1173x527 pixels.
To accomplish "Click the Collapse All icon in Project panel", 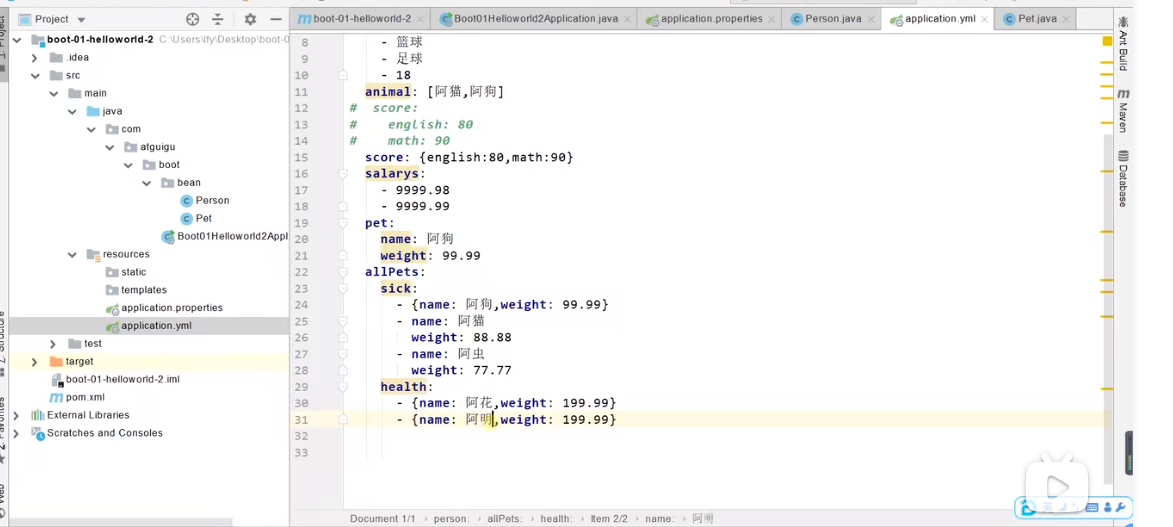I will pyautogui.click(x=217, y=19).
